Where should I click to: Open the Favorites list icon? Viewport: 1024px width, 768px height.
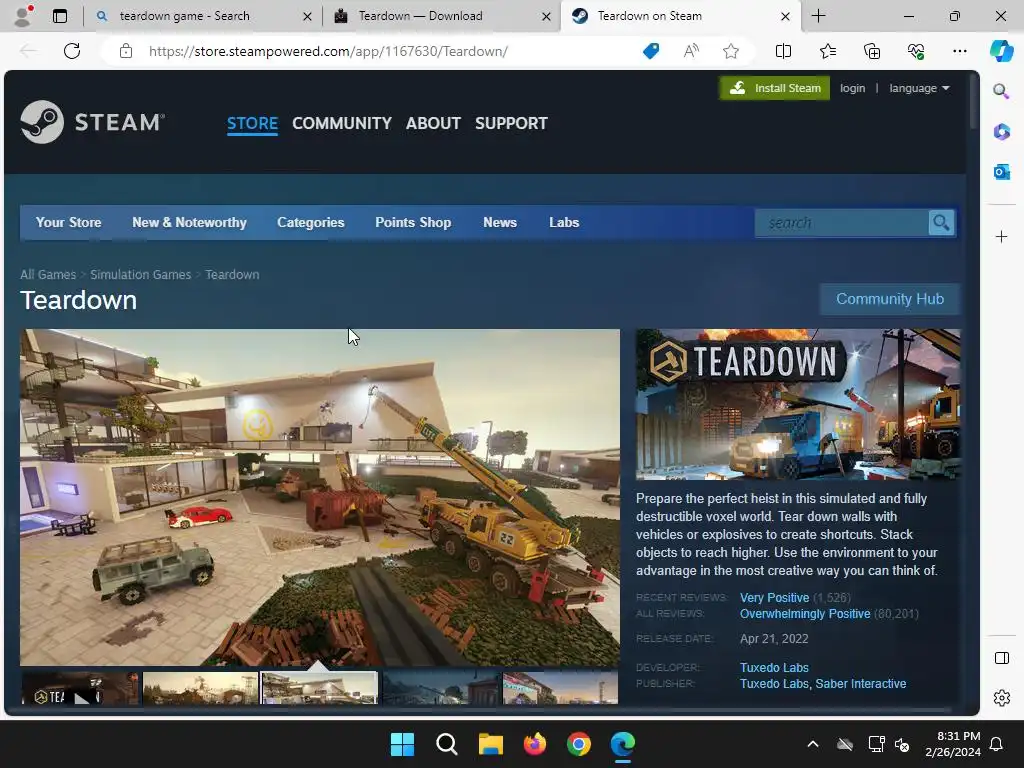click(x=827, y=51)
